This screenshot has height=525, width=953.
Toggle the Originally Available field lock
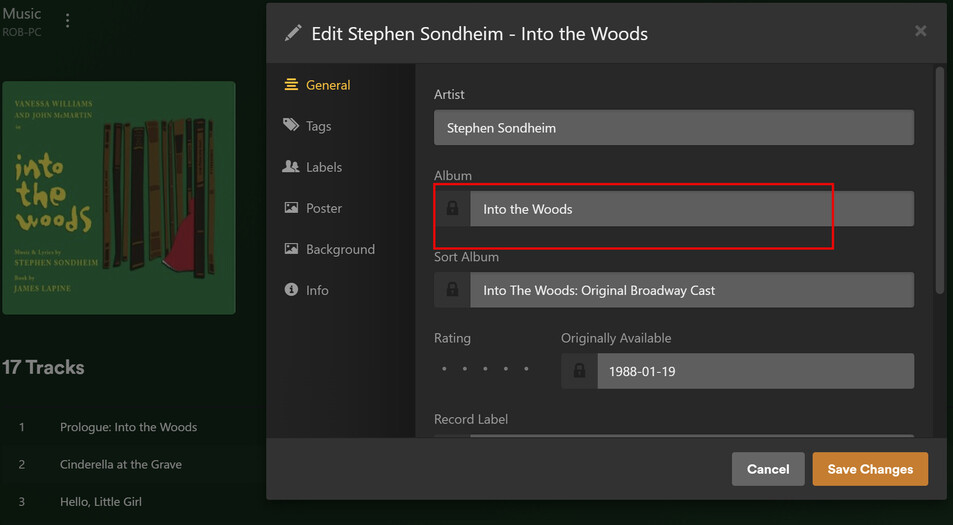pyautogui.click(x=579, y=371)
